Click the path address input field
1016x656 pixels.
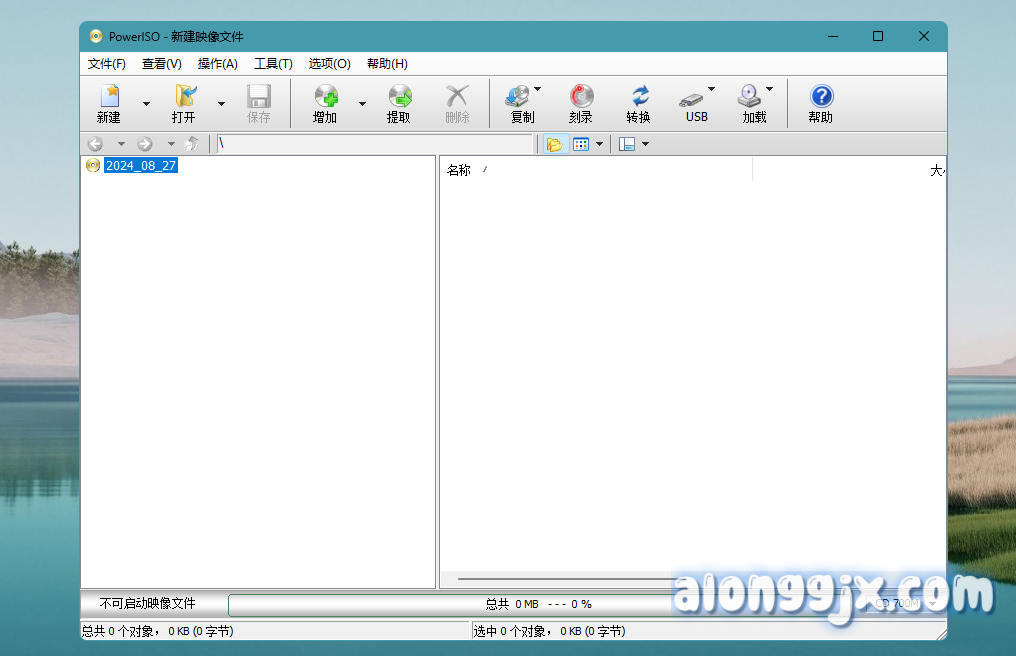pyautogui.click(x=375, y=144)
